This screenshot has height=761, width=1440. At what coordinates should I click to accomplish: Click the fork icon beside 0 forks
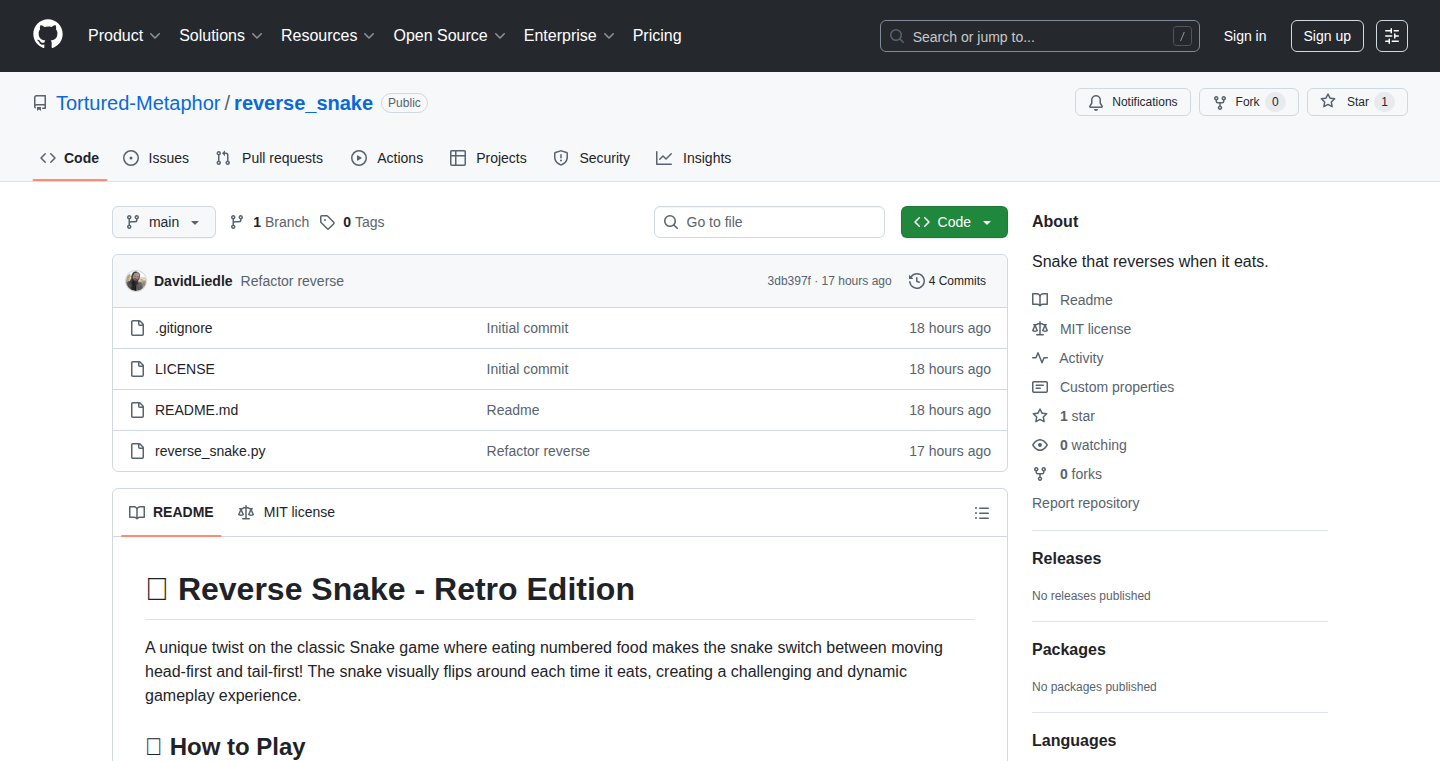(1040, 474)
